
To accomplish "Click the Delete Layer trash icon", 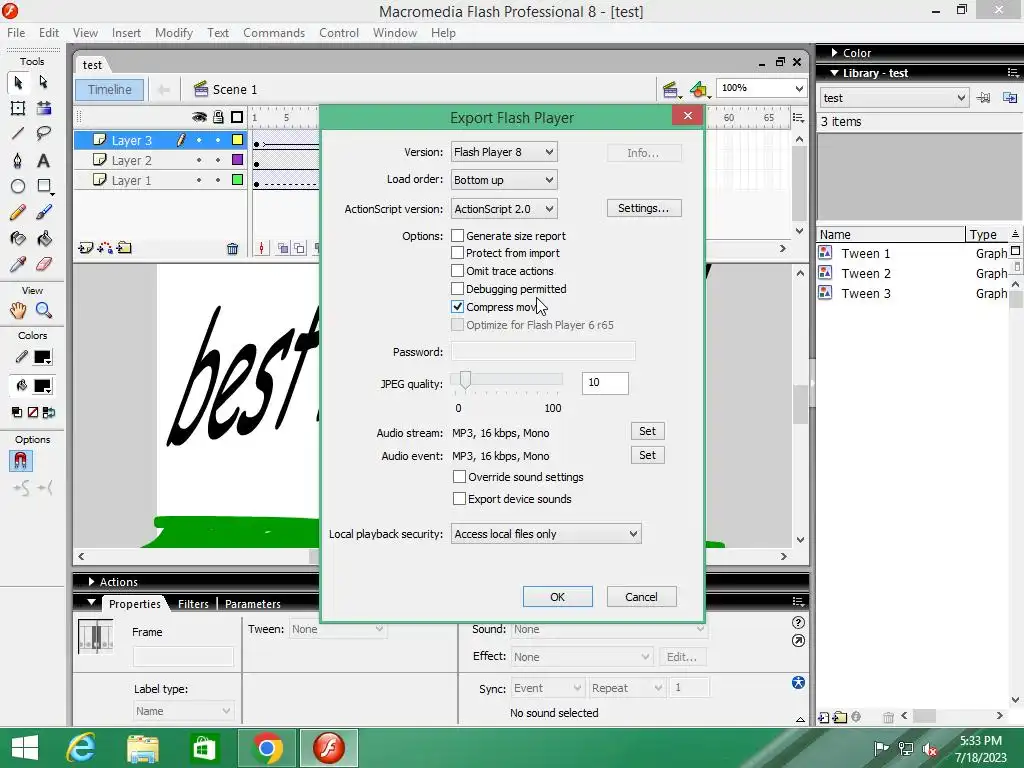I will (232, 248).
